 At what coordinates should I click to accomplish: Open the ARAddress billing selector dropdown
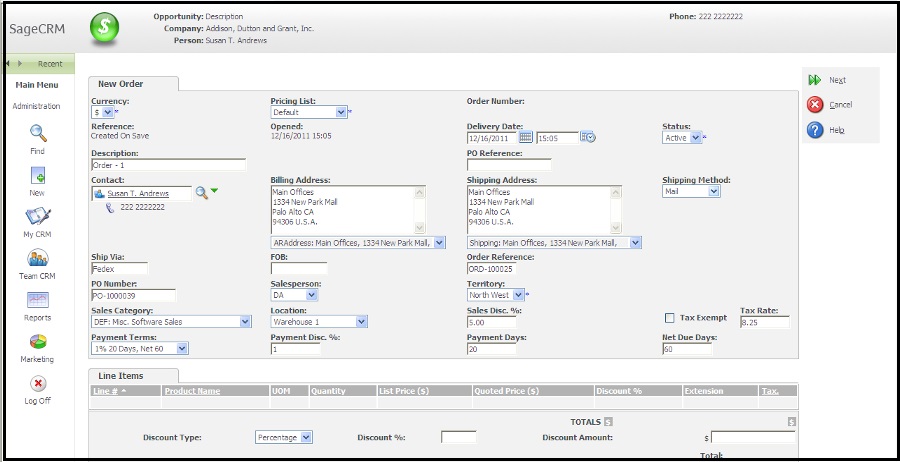(358, 243)
